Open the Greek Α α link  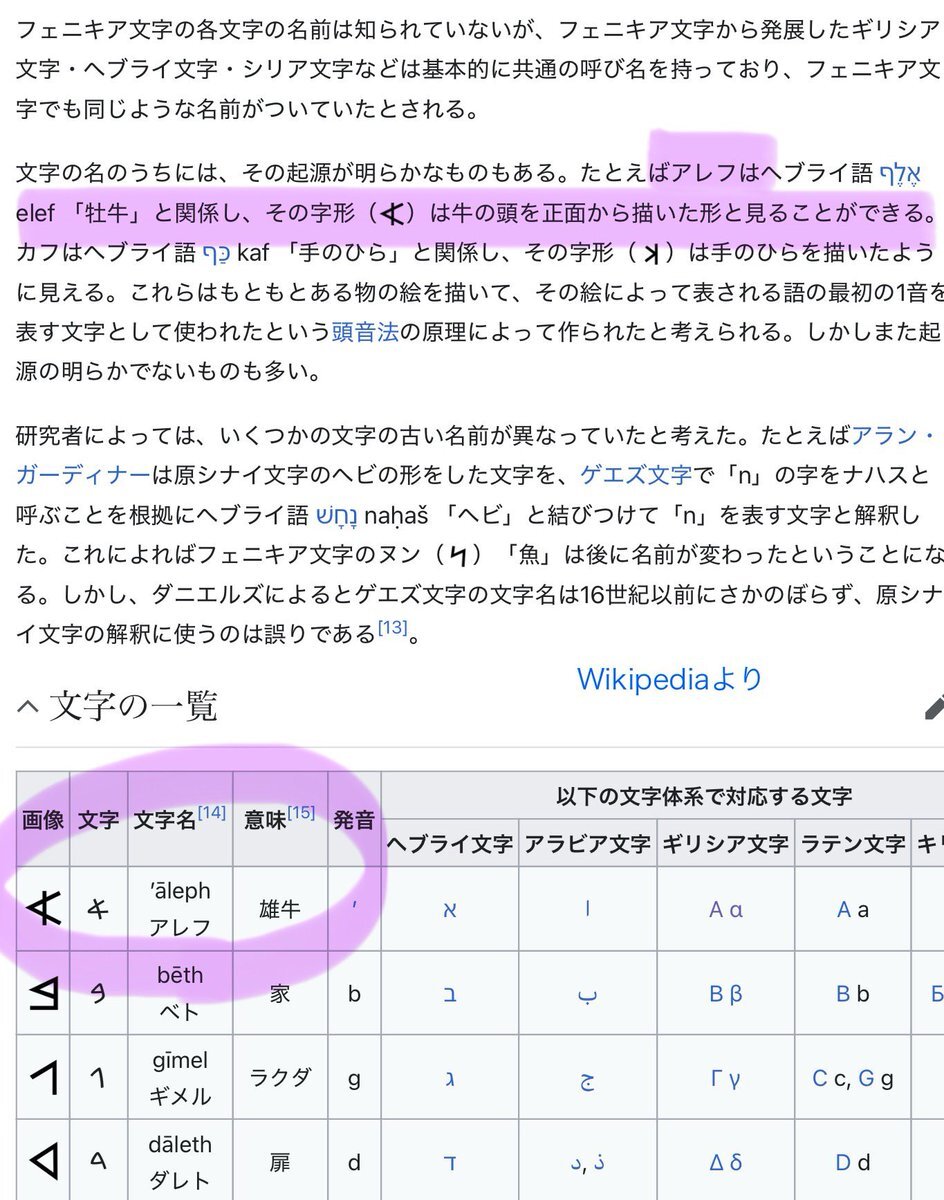725,910
